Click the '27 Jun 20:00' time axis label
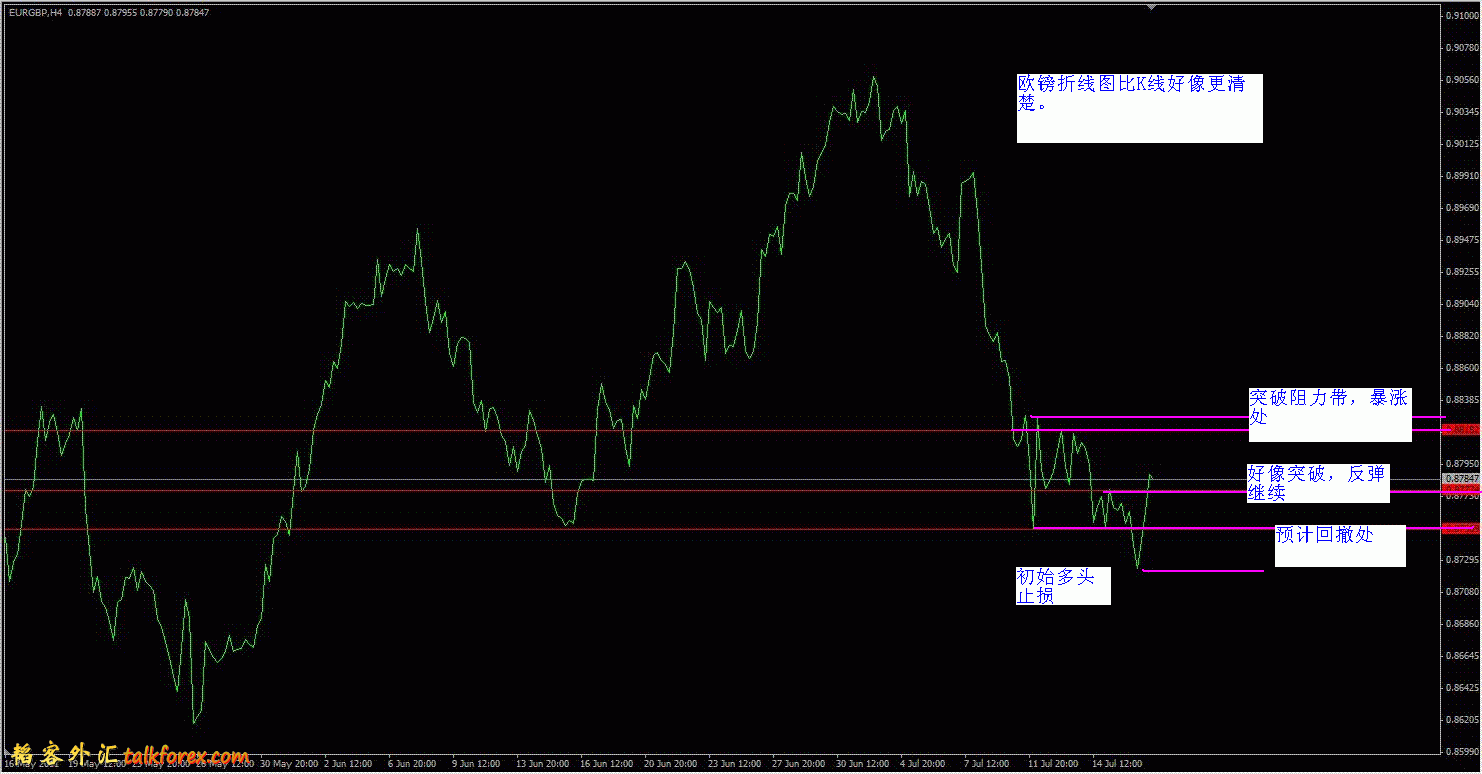Image resolution: width=1482 pixels, height=774 pixels. click(799, 763)
